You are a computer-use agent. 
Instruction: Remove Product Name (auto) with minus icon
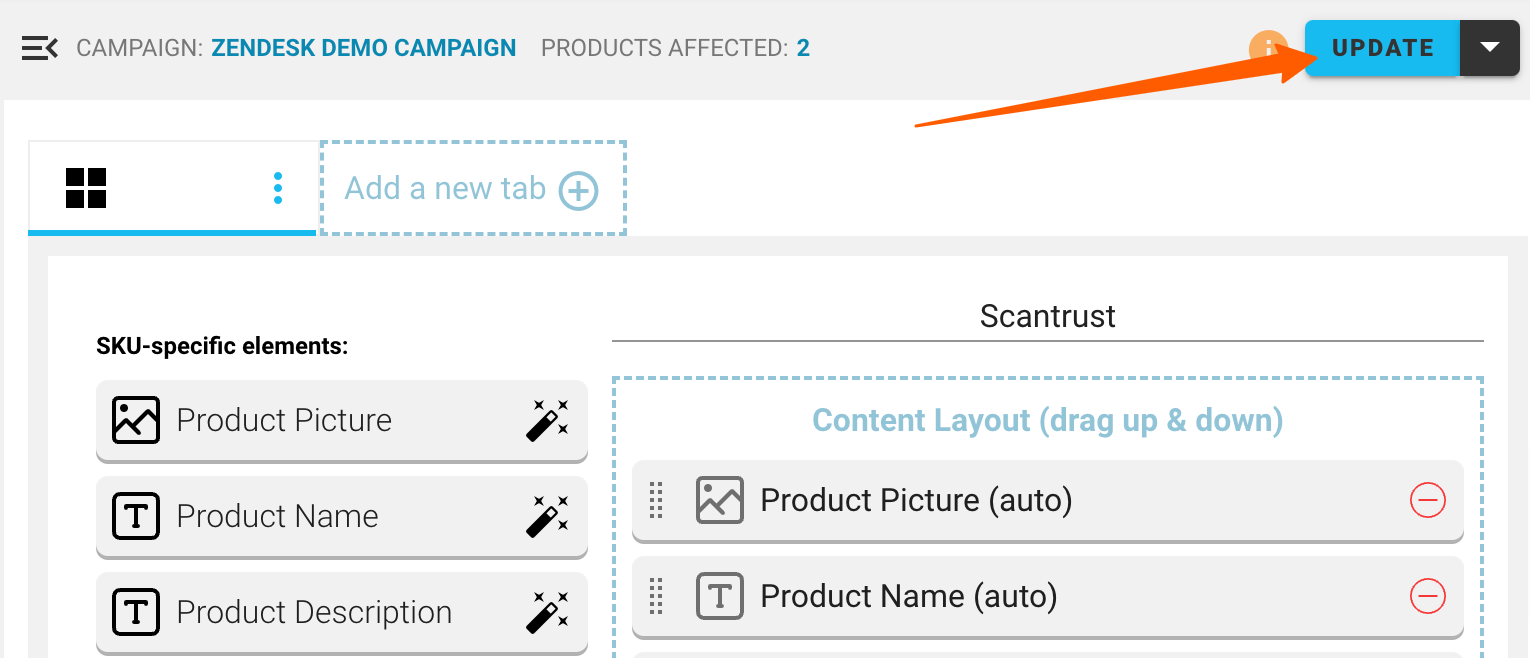[x=1428, y=596]
